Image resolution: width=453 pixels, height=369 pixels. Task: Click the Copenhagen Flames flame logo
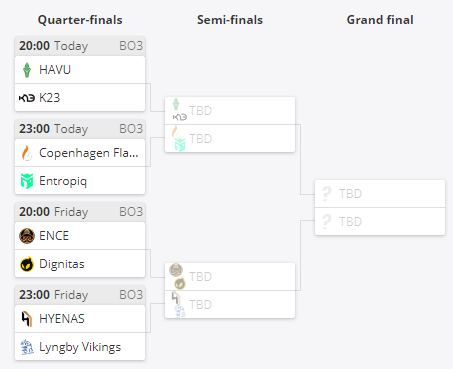[27, 153]
